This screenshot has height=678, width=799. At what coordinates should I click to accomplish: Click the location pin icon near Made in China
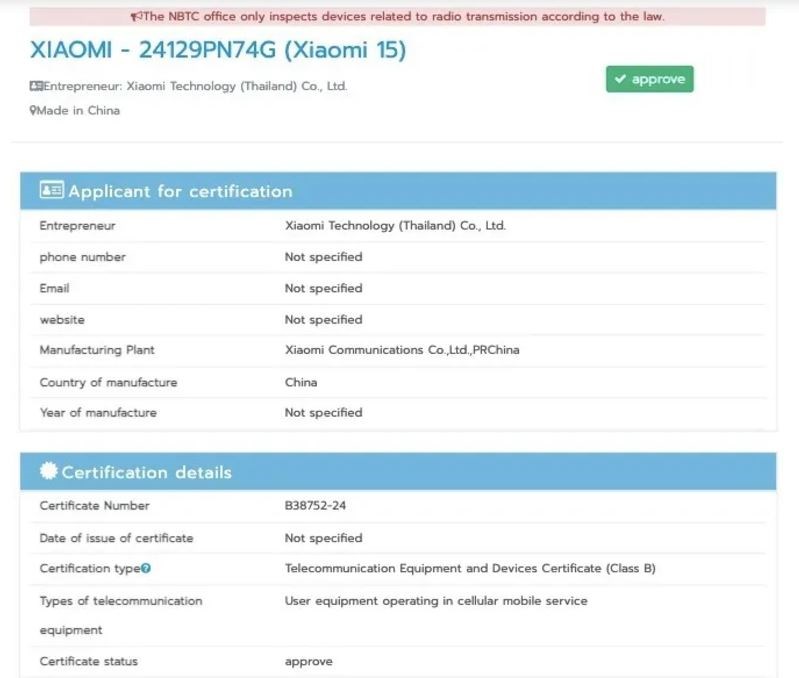tap(33, 111)
